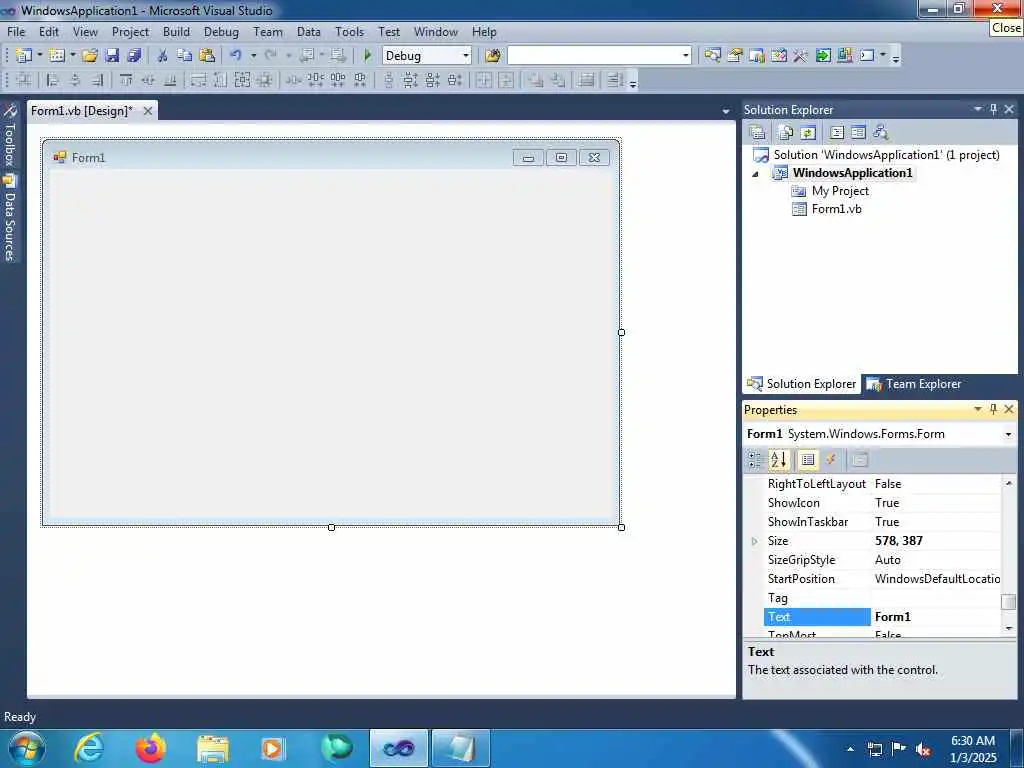Click Show All Files in Solution Explorer

pyautogui.click(x=786, y=133)
